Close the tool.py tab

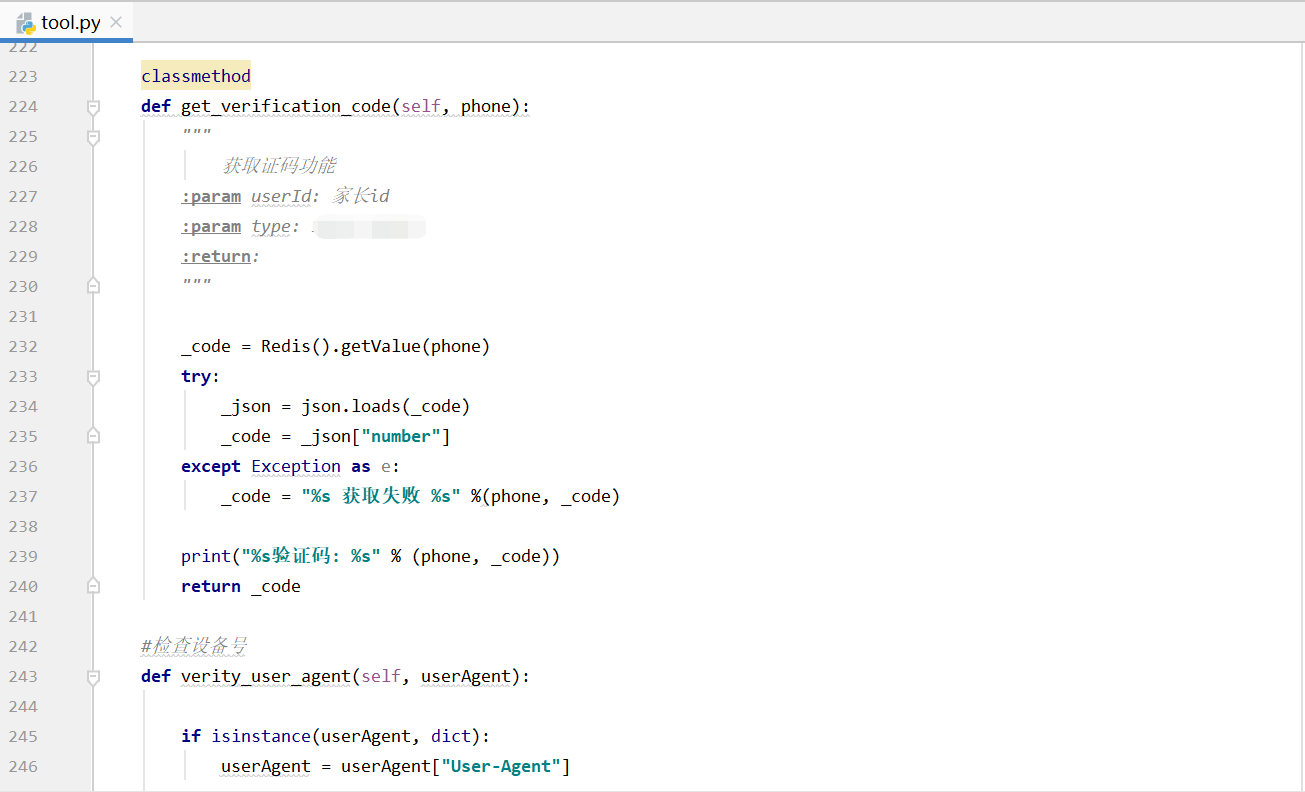116,22
